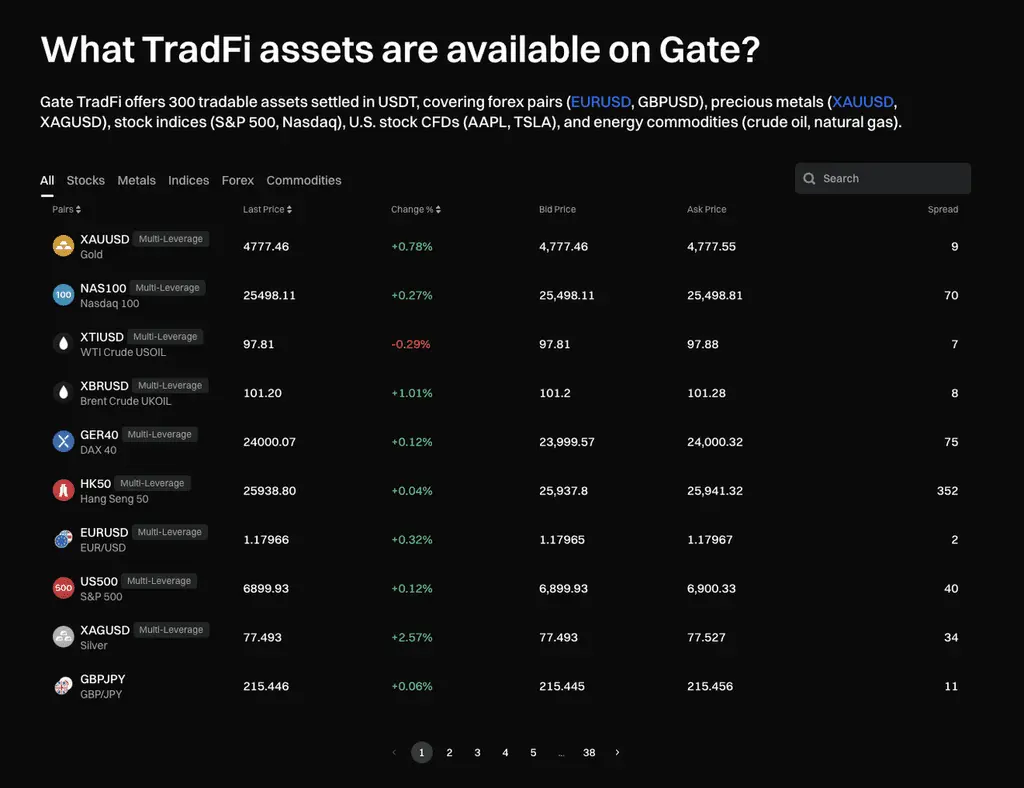
Task: Click the XTIUSD crude oil drop icon
Action: [63, 344]
